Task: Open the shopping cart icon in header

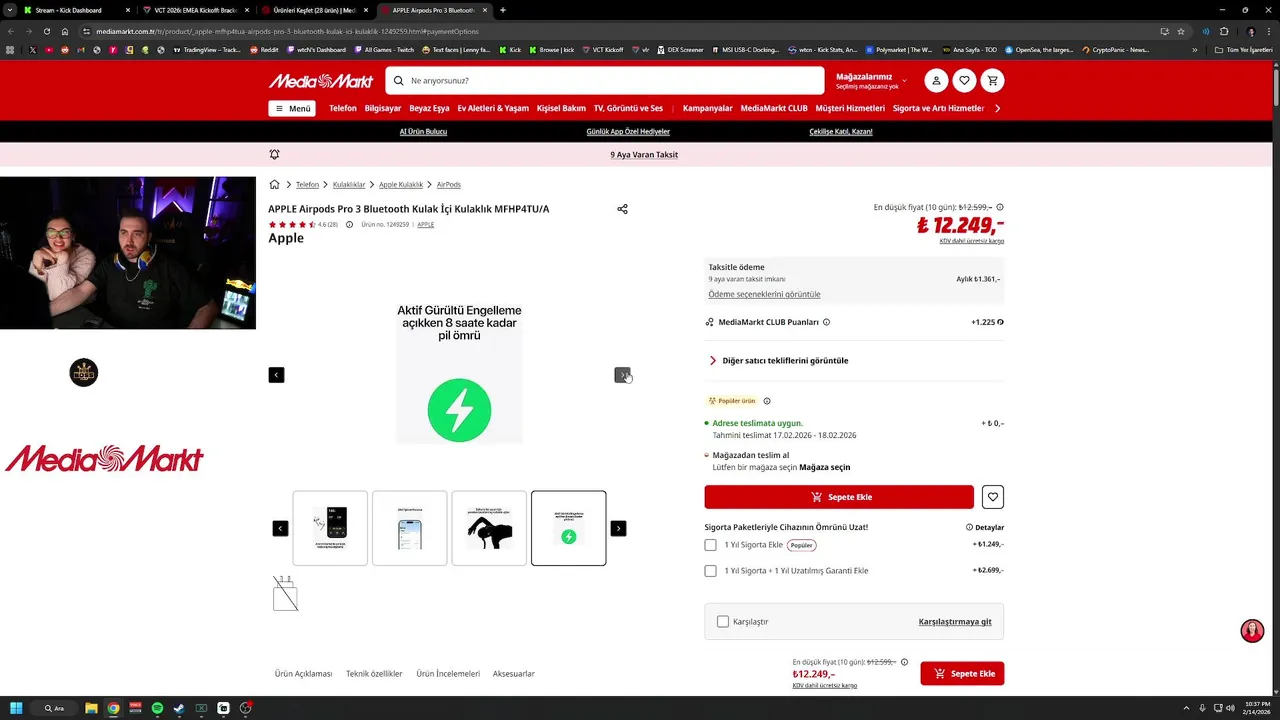Action: tap(992, 81)
